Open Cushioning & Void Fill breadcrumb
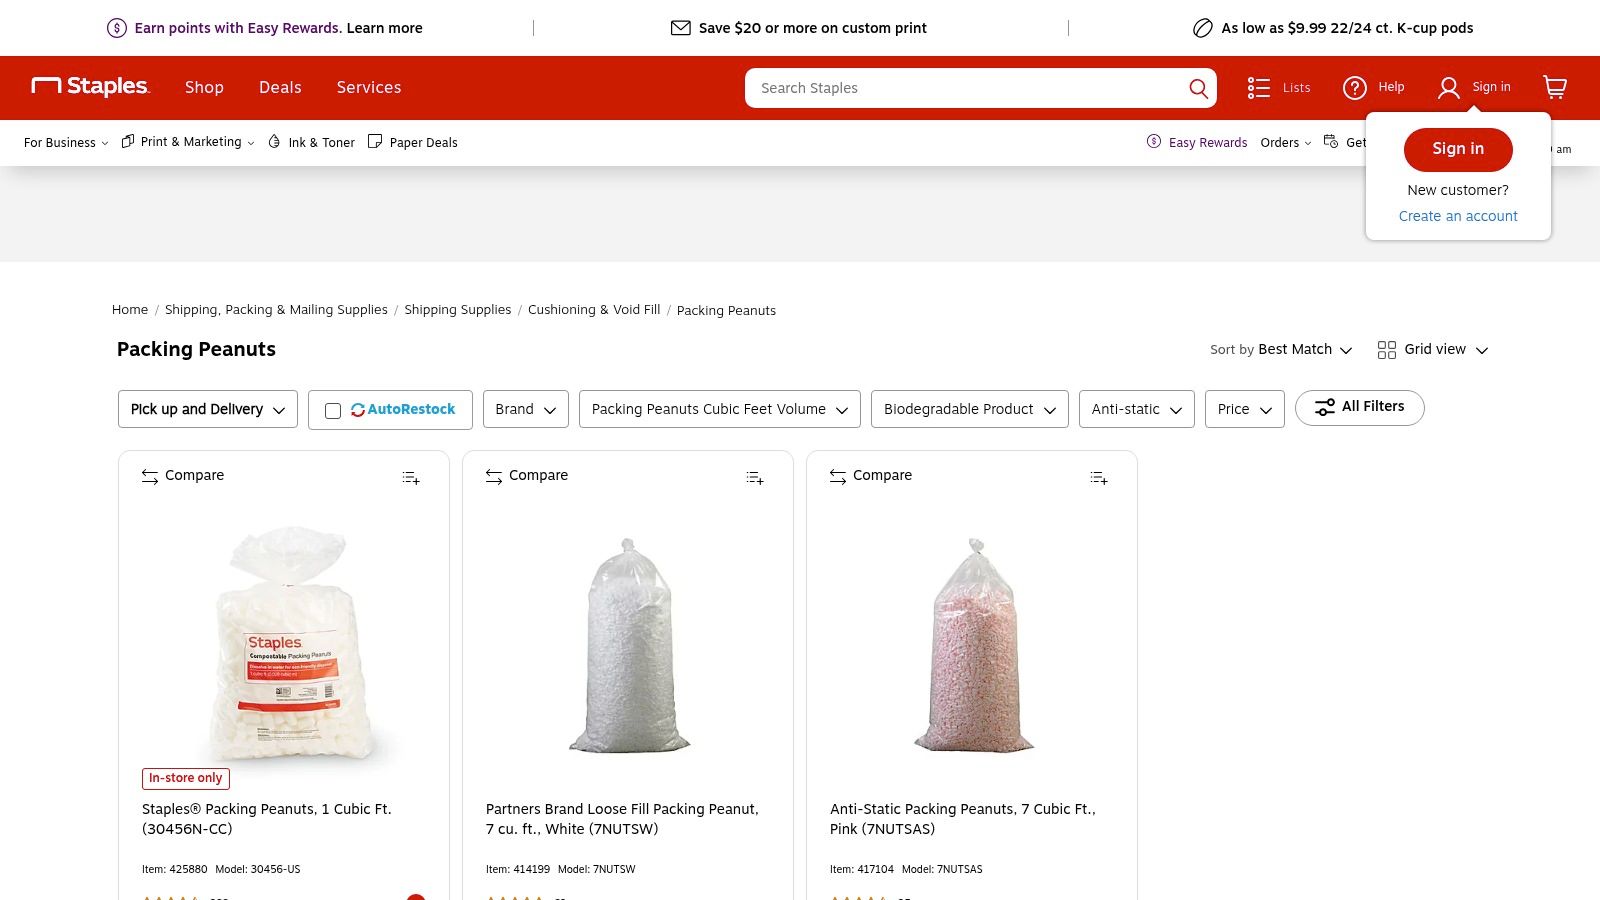This screenshot has width=1600, height=900. pos(594,310)
